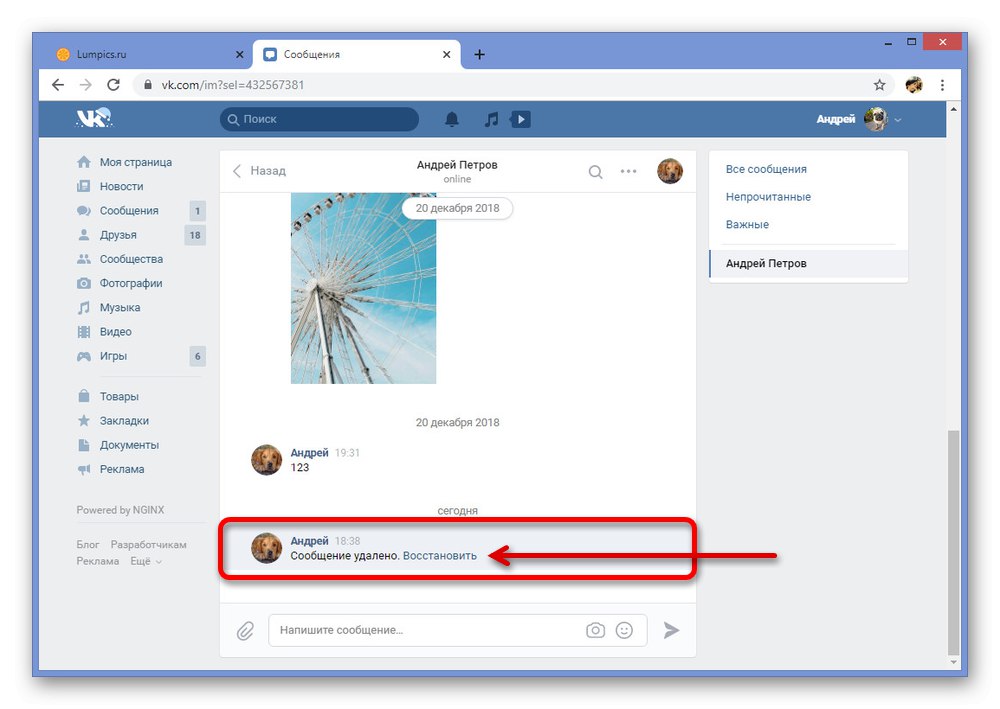Open Документы in sidebar

(x=129, y=445)
